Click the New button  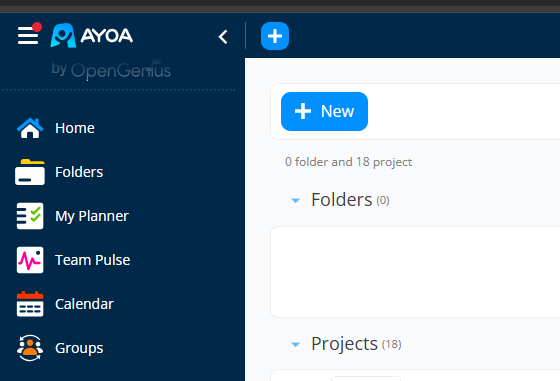[x=324, y=111]
